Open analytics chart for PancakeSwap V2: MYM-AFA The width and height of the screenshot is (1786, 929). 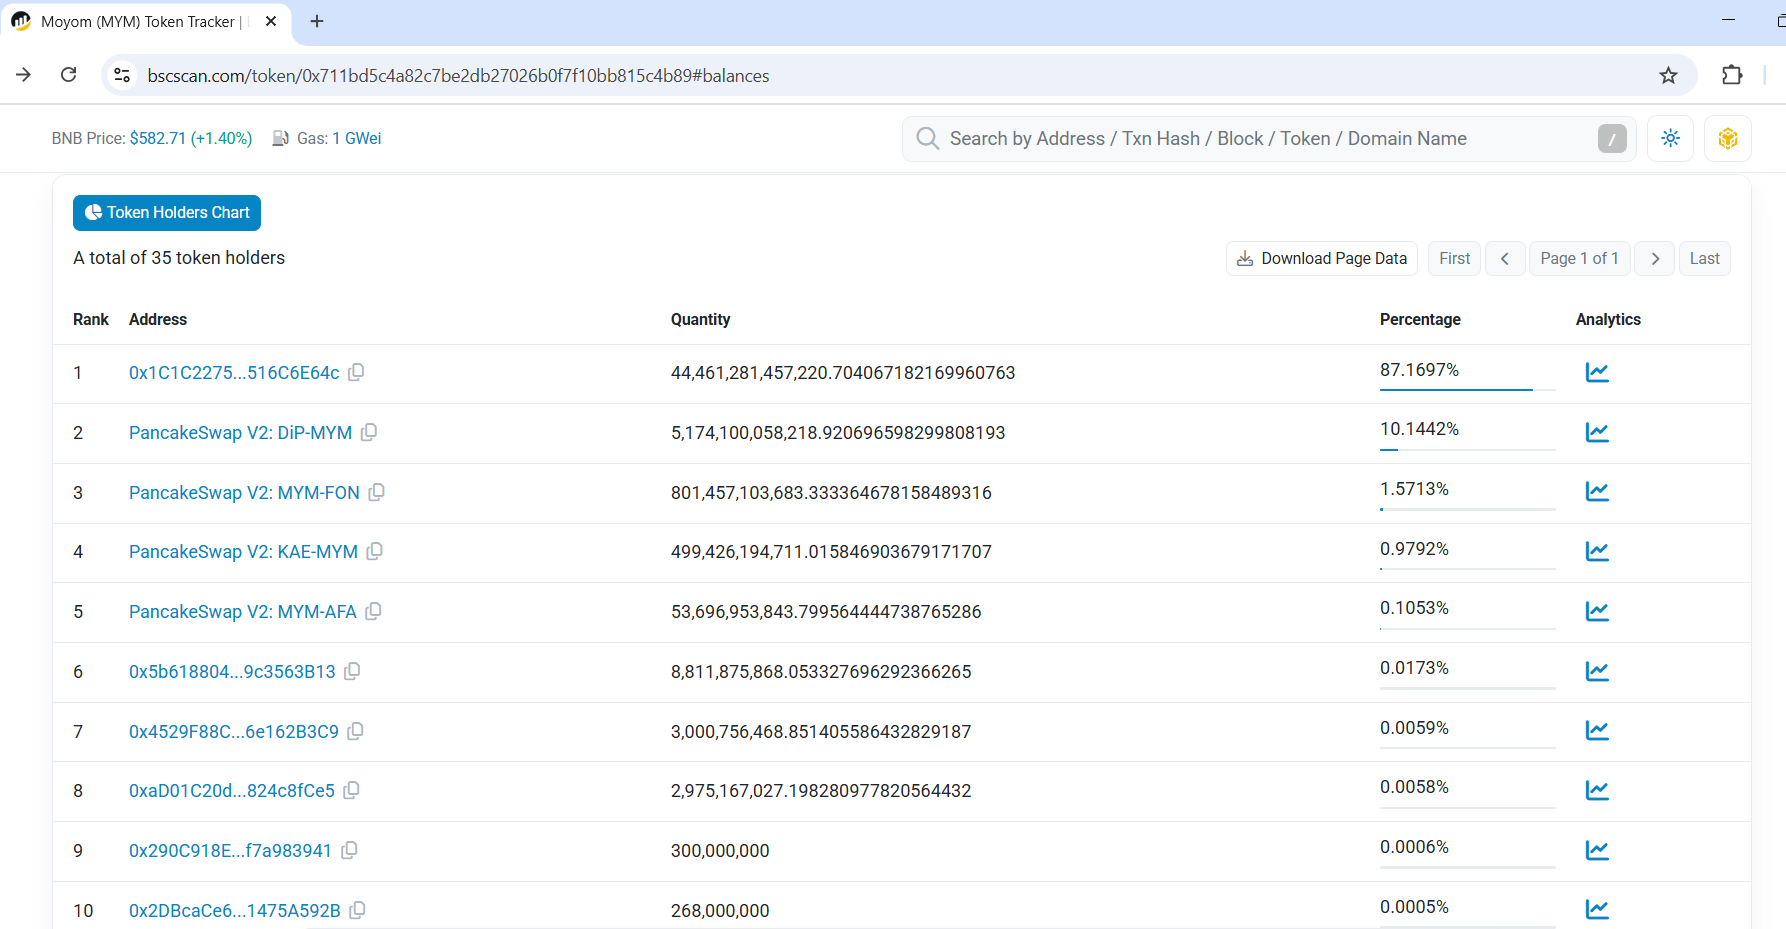(1597, 611)
